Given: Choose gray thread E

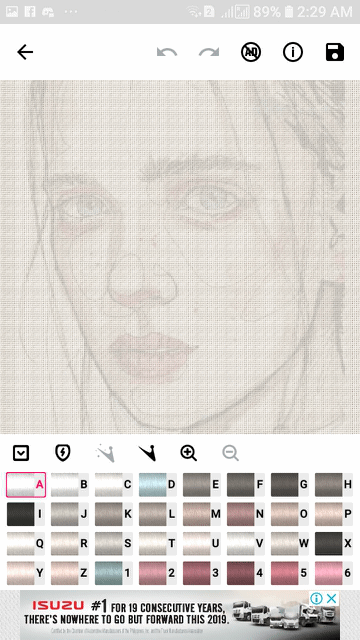Looking at the screenshot, I should tap(202, 484).
